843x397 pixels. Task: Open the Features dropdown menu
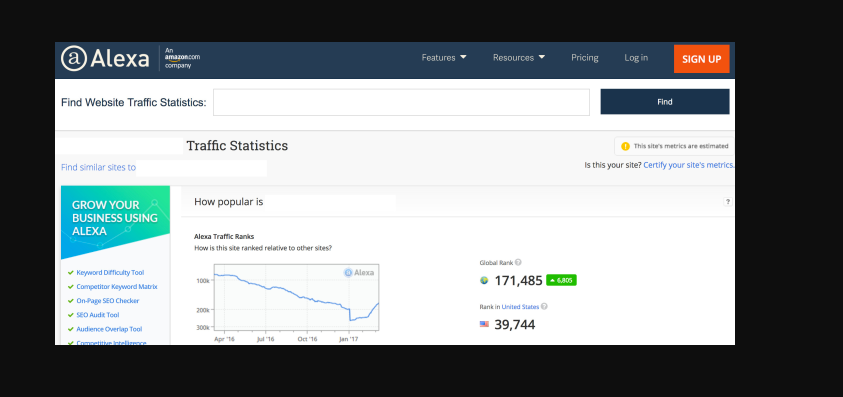point(444,58)
